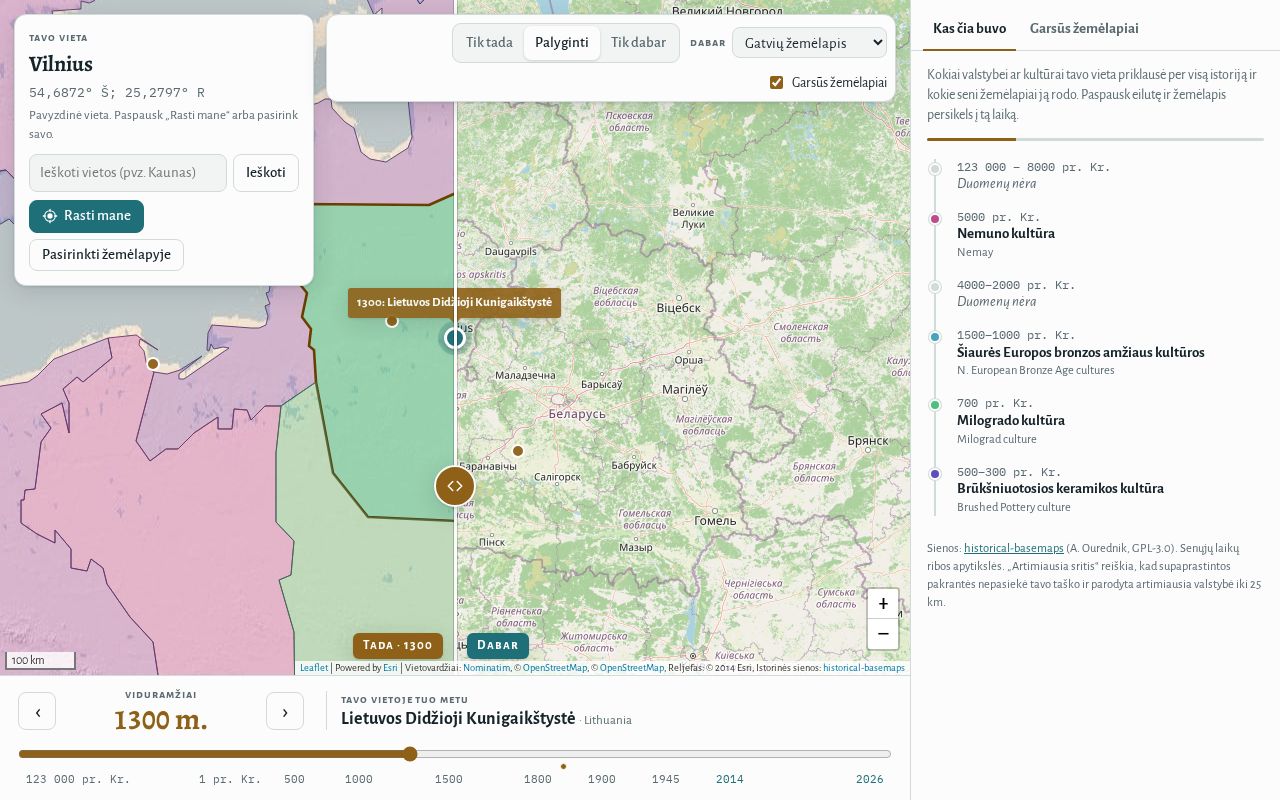Image resolution: width=1280 pixels, height=800 pixels.
Task: Select the Palyginti compare mode
Action: click(x=562, y=43)
